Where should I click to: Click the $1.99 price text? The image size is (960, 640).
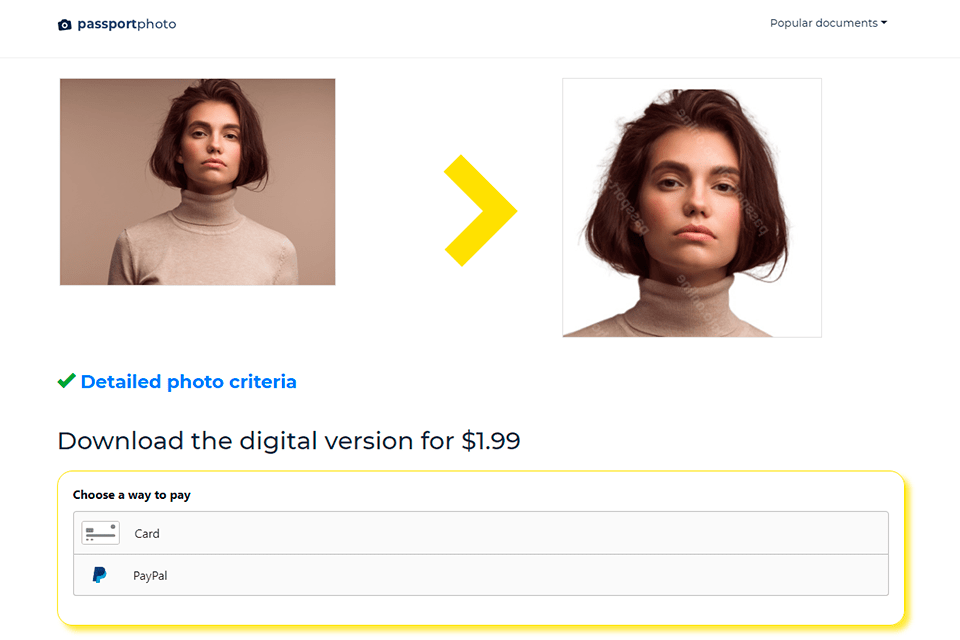pyautogui.click(x=490, y=441)
